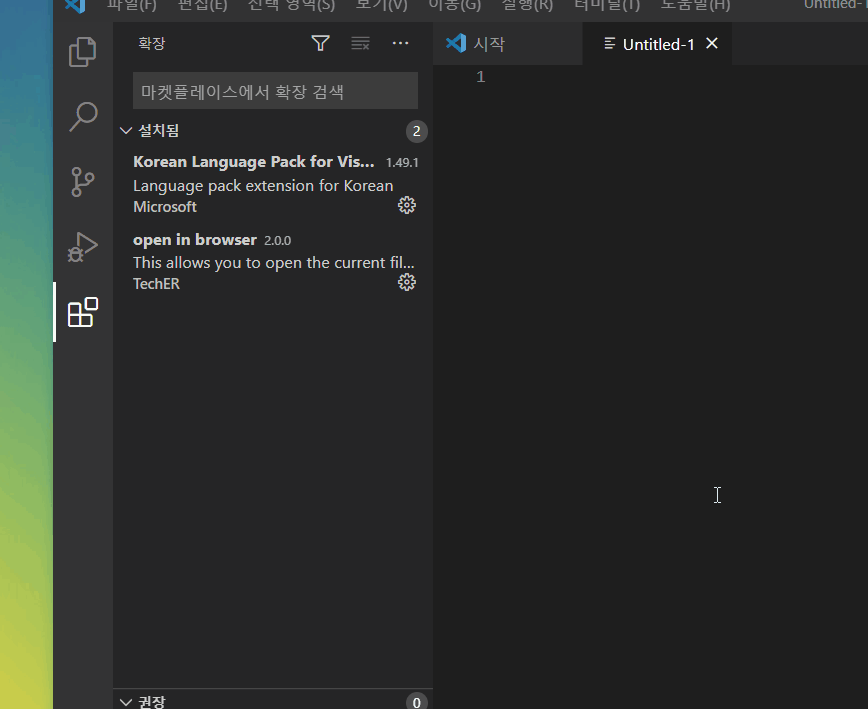Open the 이동(G) menu

coord(455,6)
